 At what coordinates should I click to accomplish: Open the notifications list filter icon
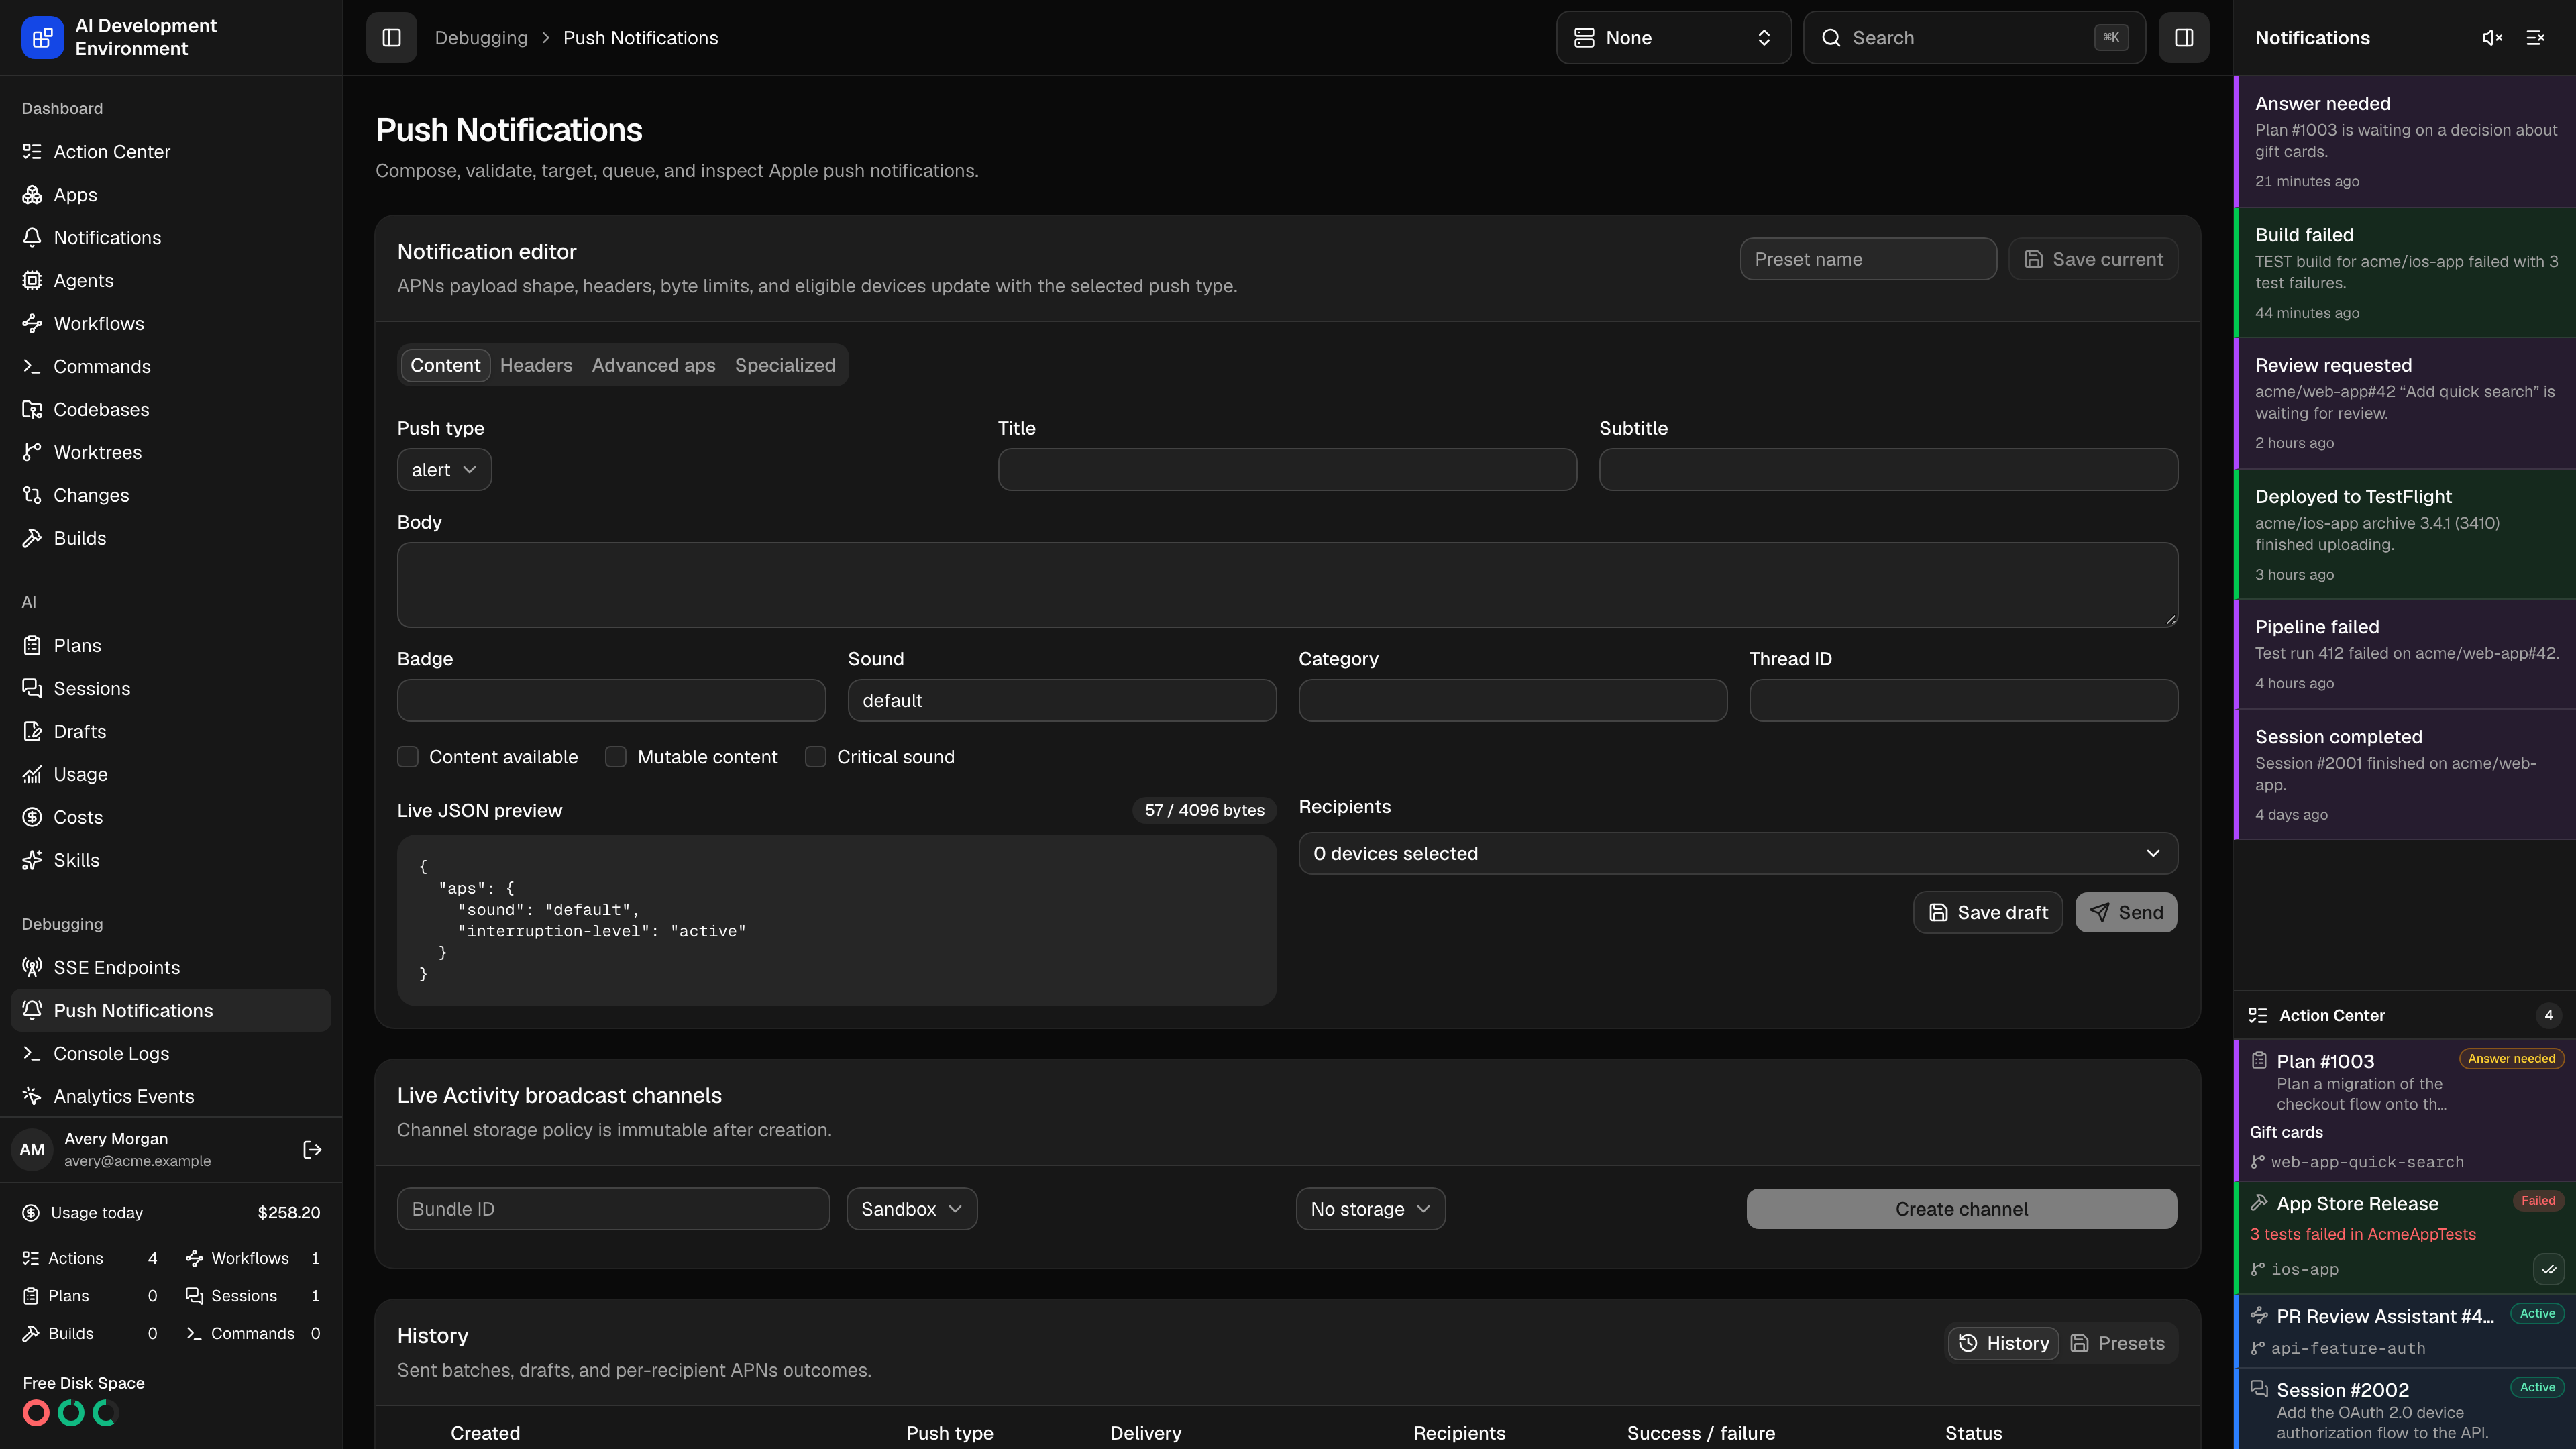[x=2535, y=38]
